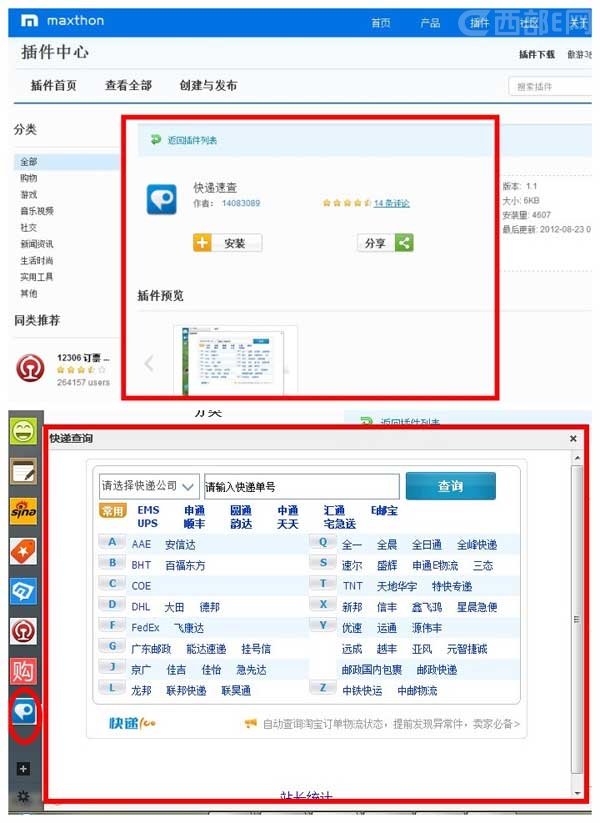Select the 生活时尚 category
The image size is (600, 823).
click(x=37, y=260)
